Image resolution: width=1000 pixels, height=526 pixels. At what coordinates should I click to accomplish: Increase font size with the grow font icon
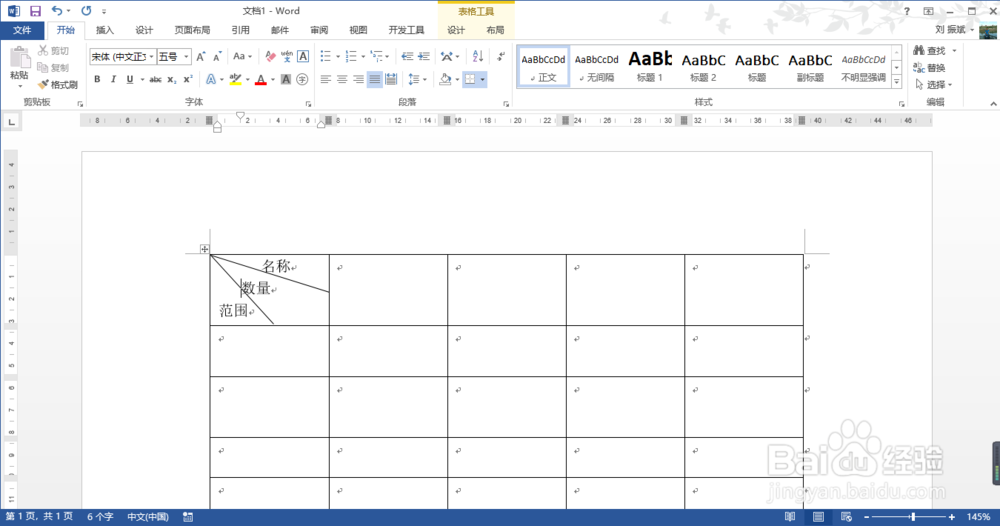tap(201, 57)
